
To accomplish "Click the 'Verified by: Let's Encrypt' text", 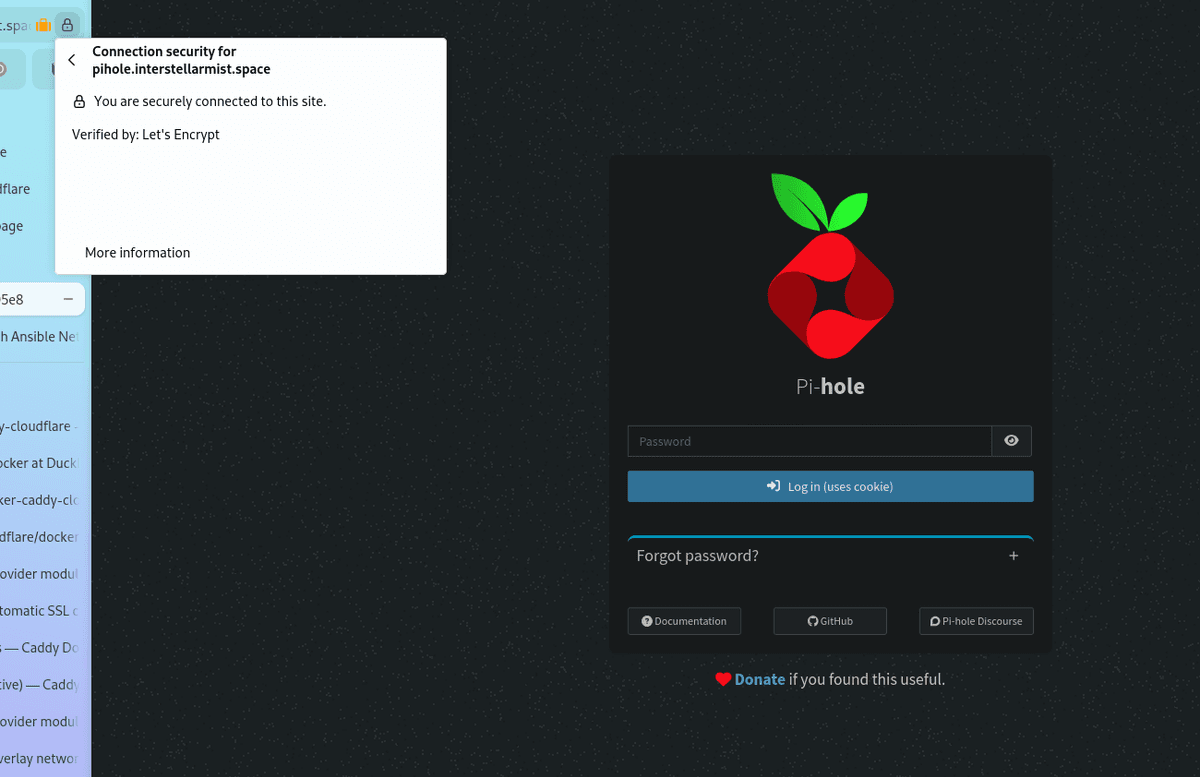I will point(146,134).
